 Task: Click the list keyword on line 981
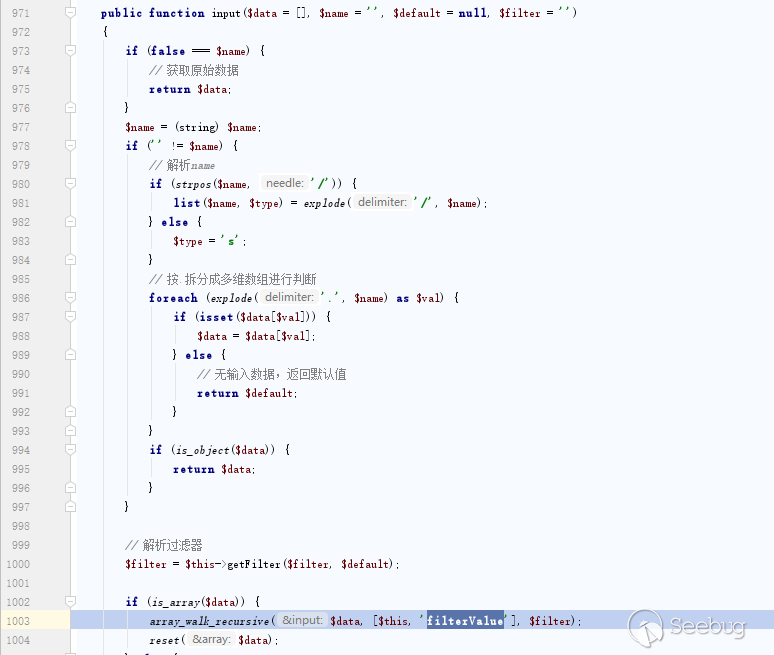coord(187,203)
